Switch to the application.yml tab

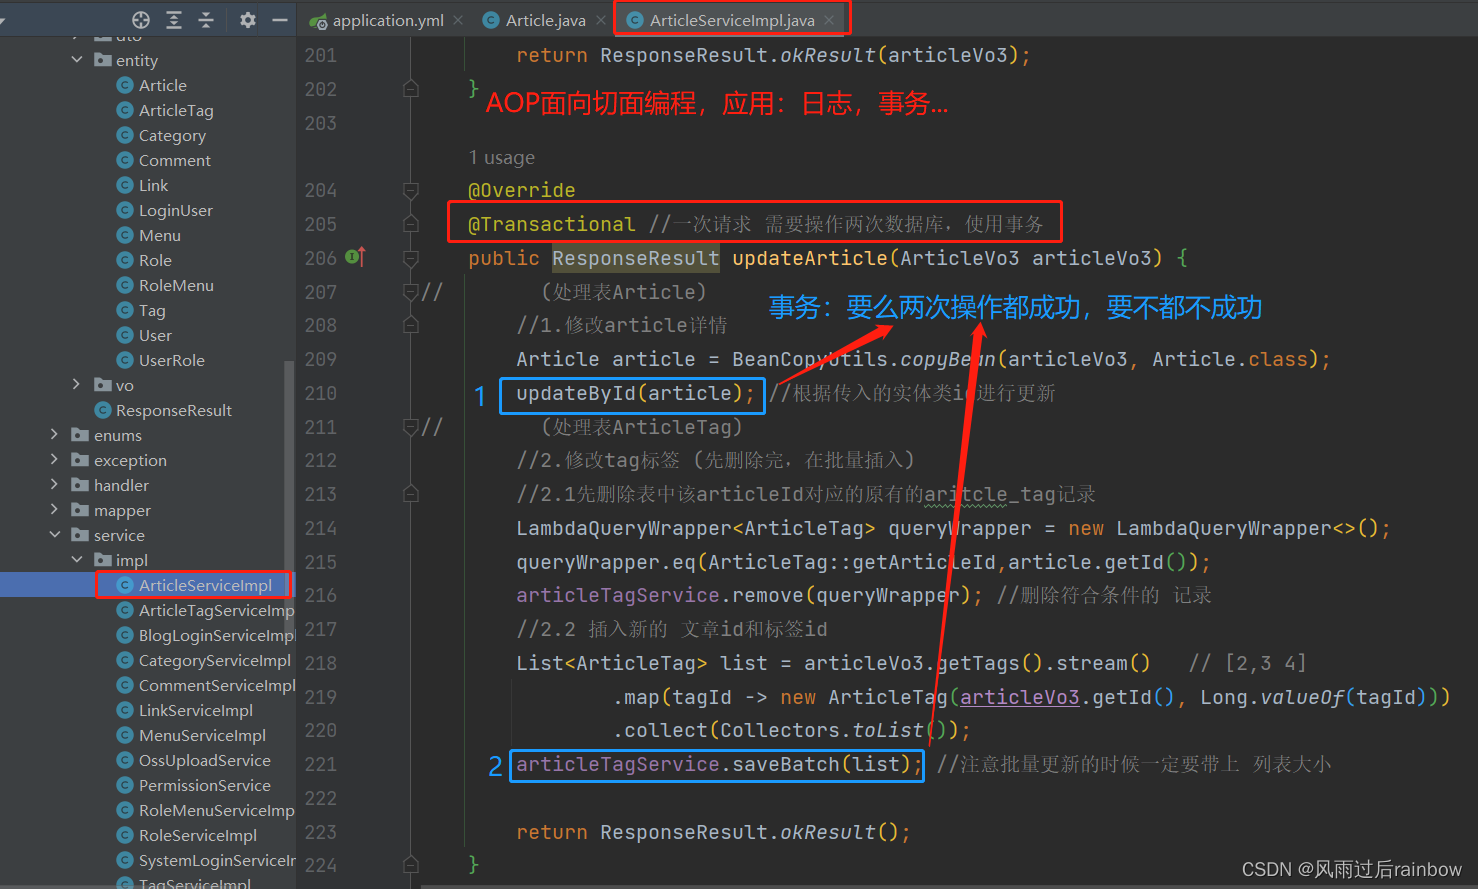pos(387,20)
